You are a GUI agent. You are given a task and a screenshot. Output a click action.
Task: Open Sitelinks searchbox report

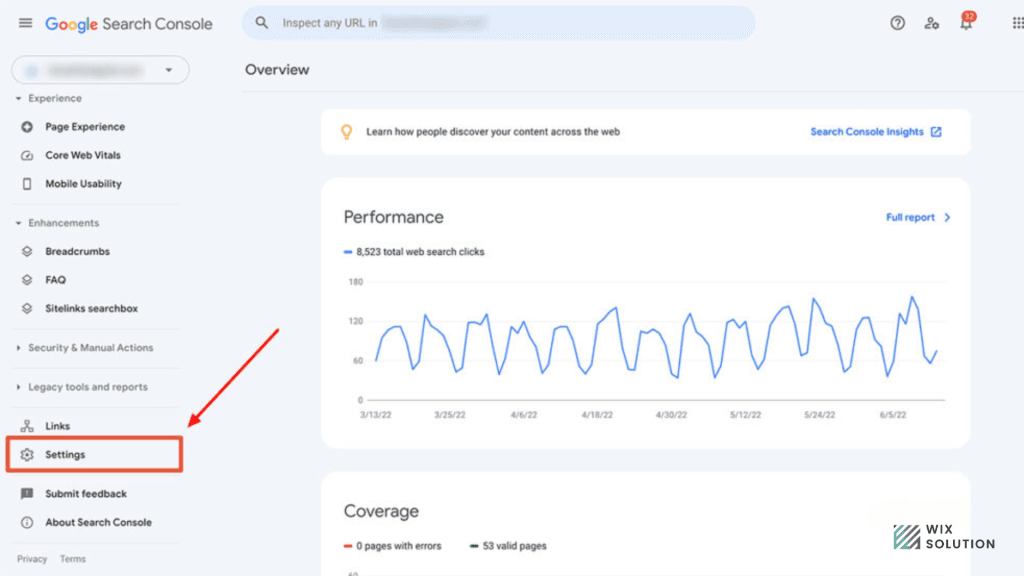click(x=91, y=308)
